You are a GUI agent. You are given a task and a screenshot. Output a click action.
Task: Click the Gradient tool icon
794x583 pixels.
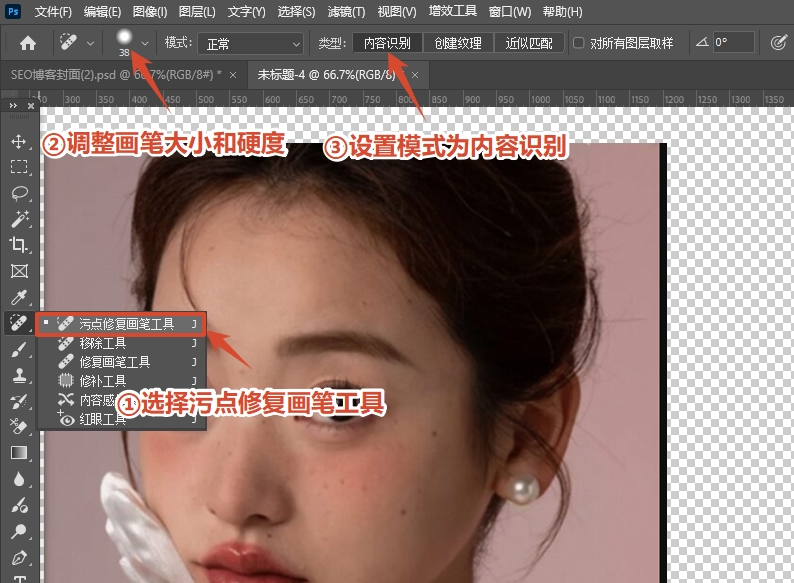click(x=18, y=453)
